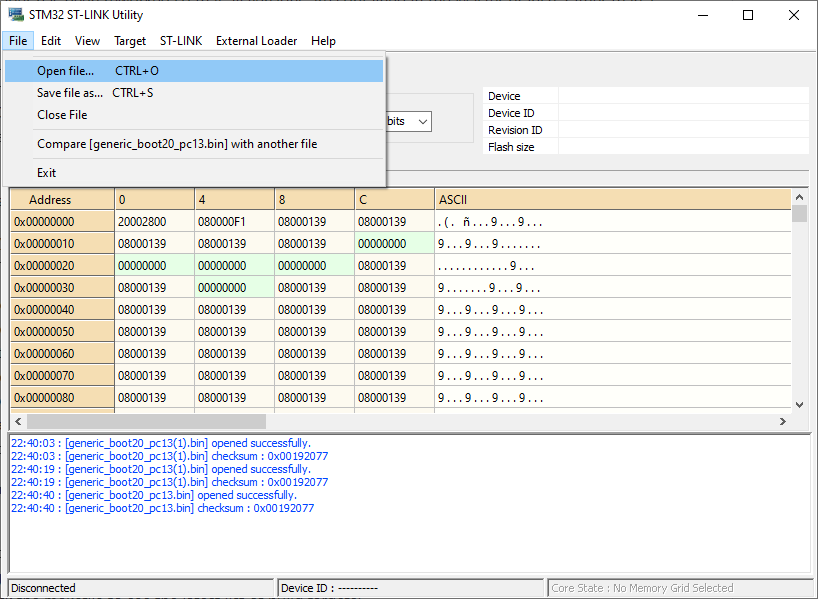
Task: Select address row 0x00000020
Action: click(x=62, y=266)
